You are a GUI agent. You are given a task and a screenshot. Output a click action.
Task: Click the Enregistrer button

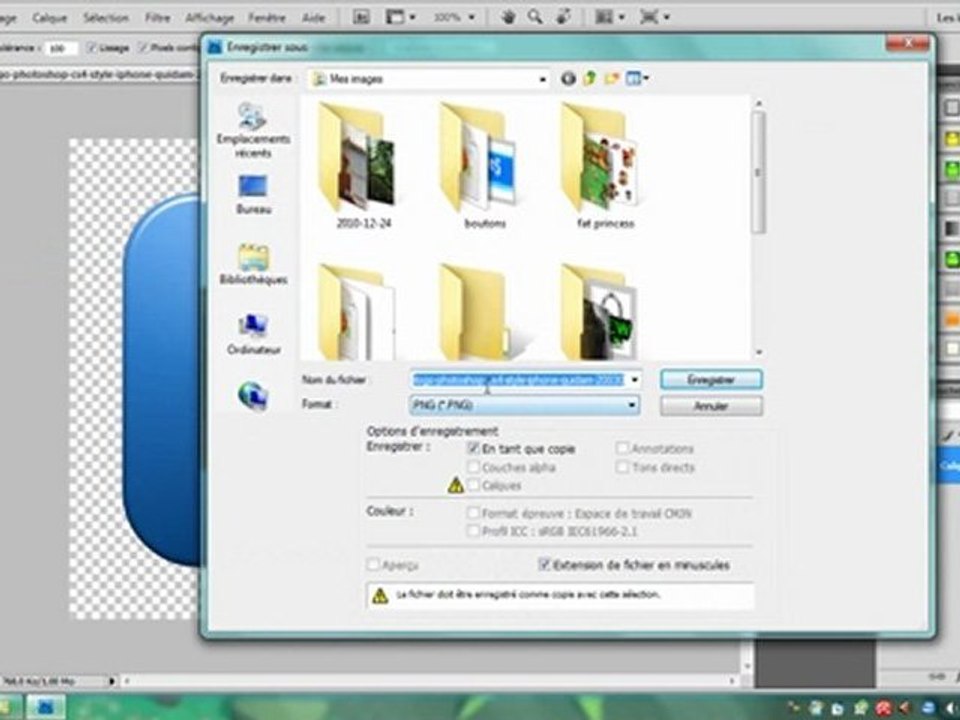pyautogui.click(x=711, y=380)
